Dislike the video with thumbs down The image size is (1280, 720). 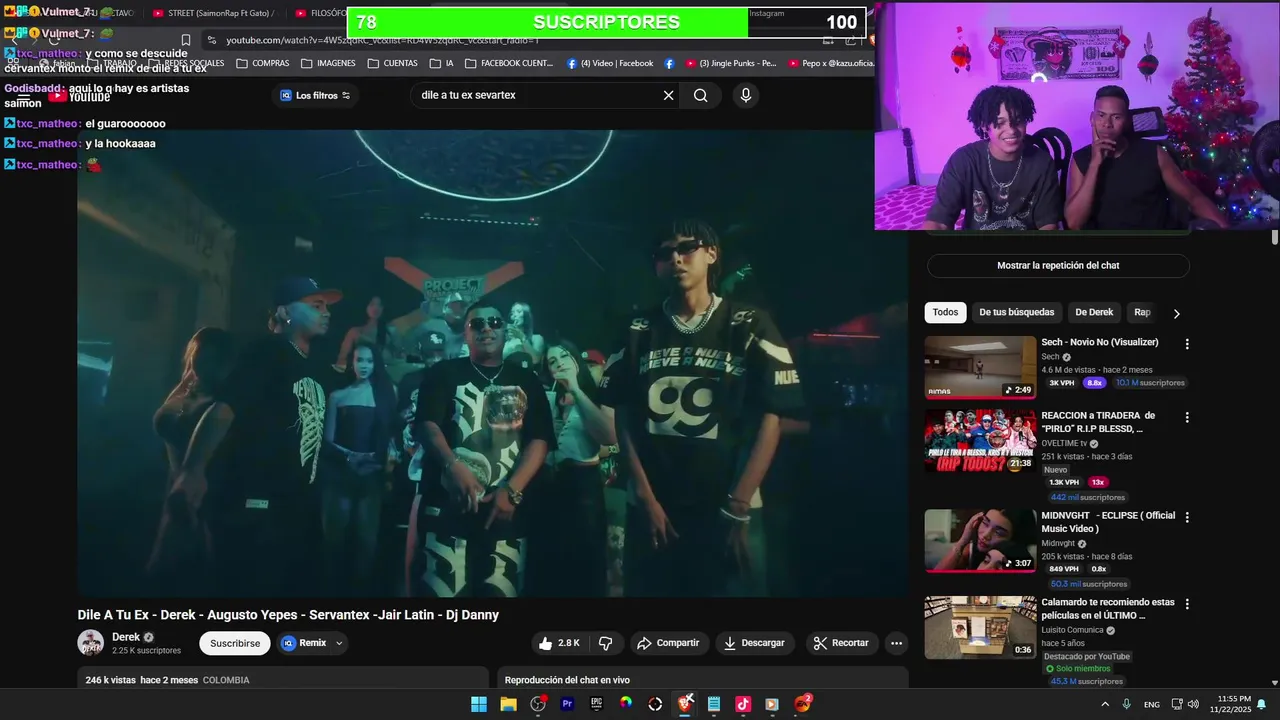[605, 643]
